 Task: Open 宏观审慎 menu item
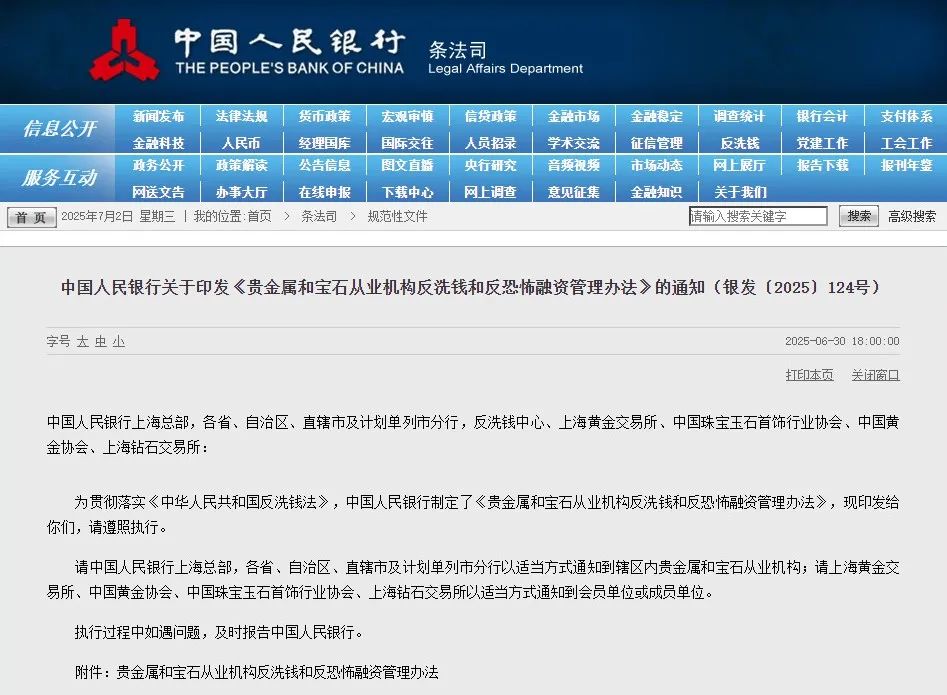click(407, 116)
